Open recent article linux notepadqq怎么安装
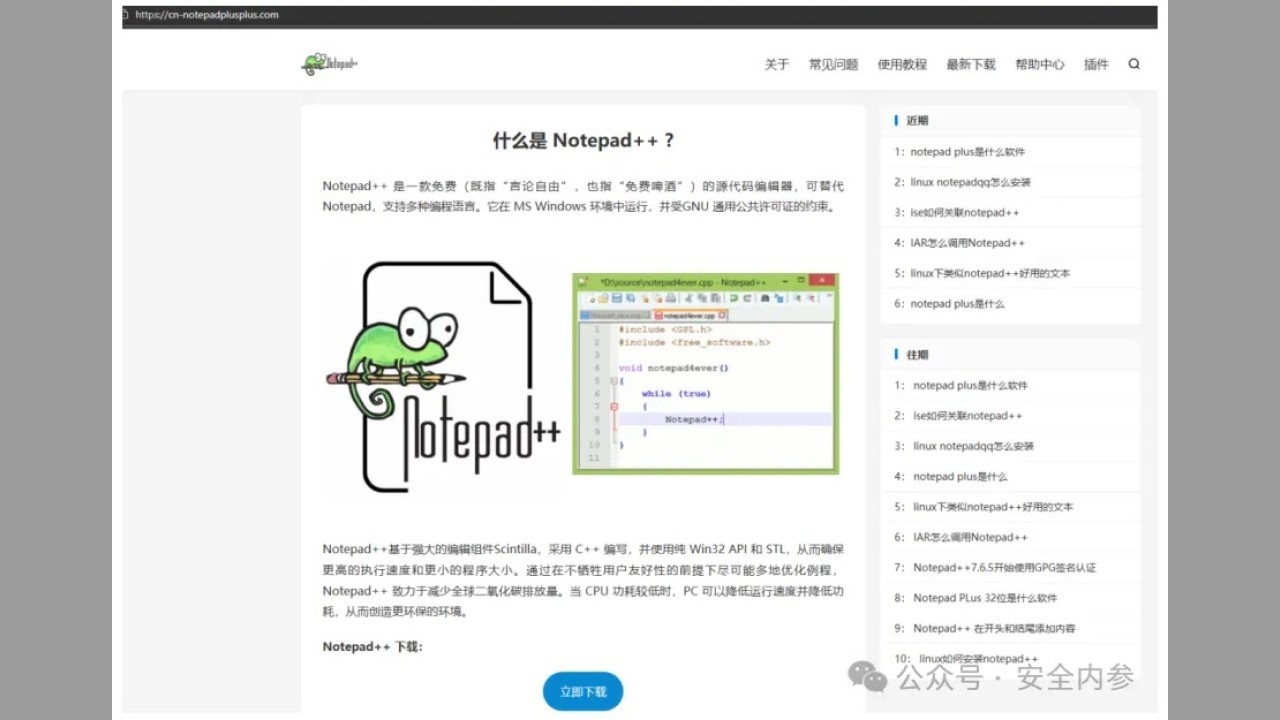 [970, 182]
